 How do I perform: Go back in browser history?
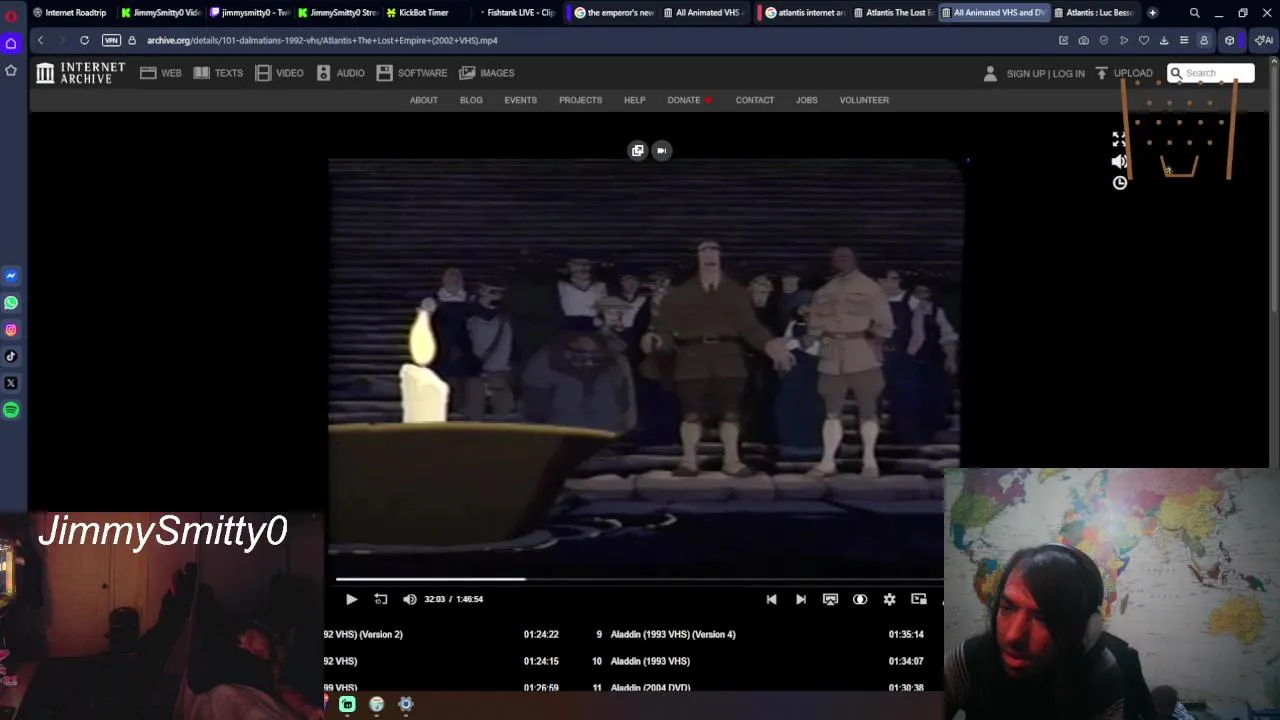(x=40, y=40)
